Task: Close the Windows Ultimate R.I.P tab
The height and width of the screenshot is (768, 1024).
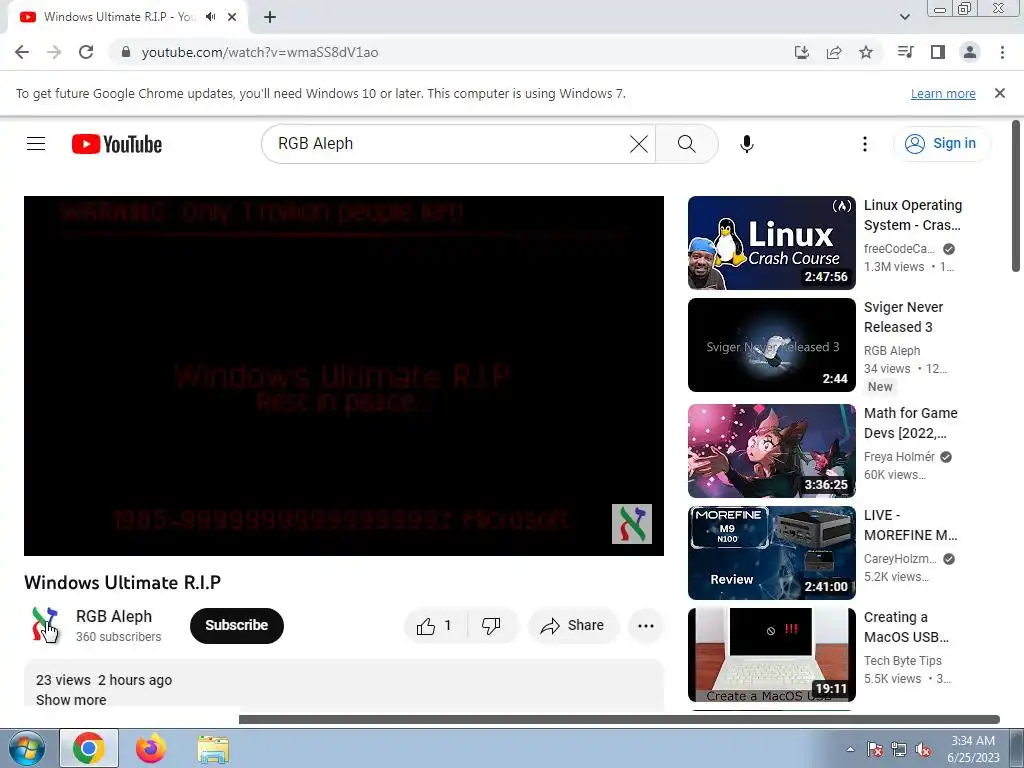Action: [x=232, y=17]
